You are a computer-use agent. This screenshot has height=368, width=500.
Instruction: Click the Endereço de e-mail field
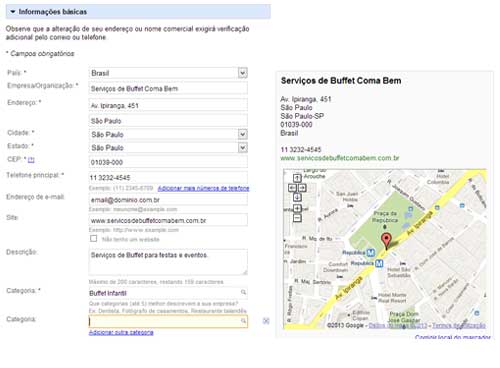click(168, 200)
